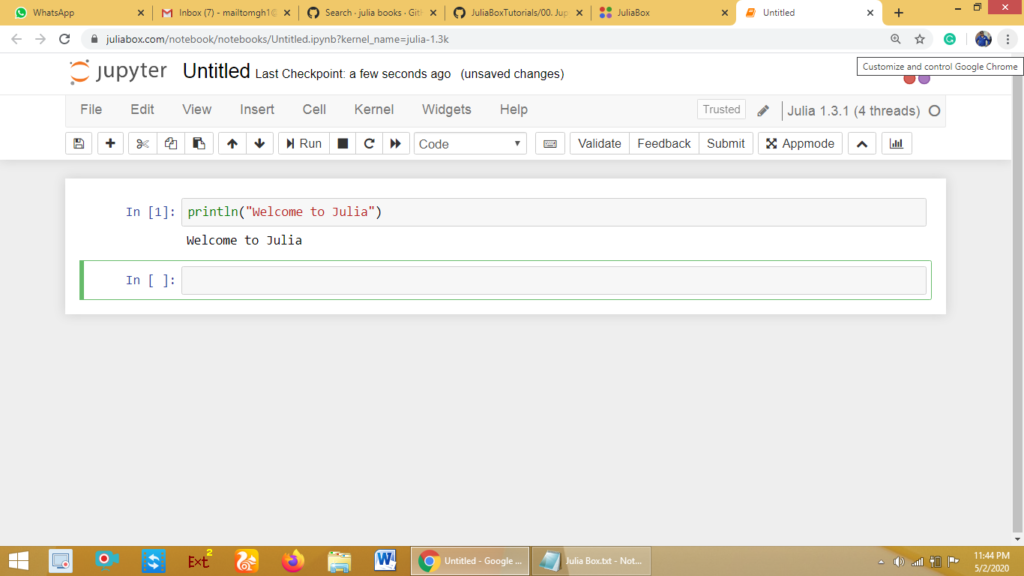Open a new browser tab
The width and height of the screenshot is (1024, 576).
point(899,12)
